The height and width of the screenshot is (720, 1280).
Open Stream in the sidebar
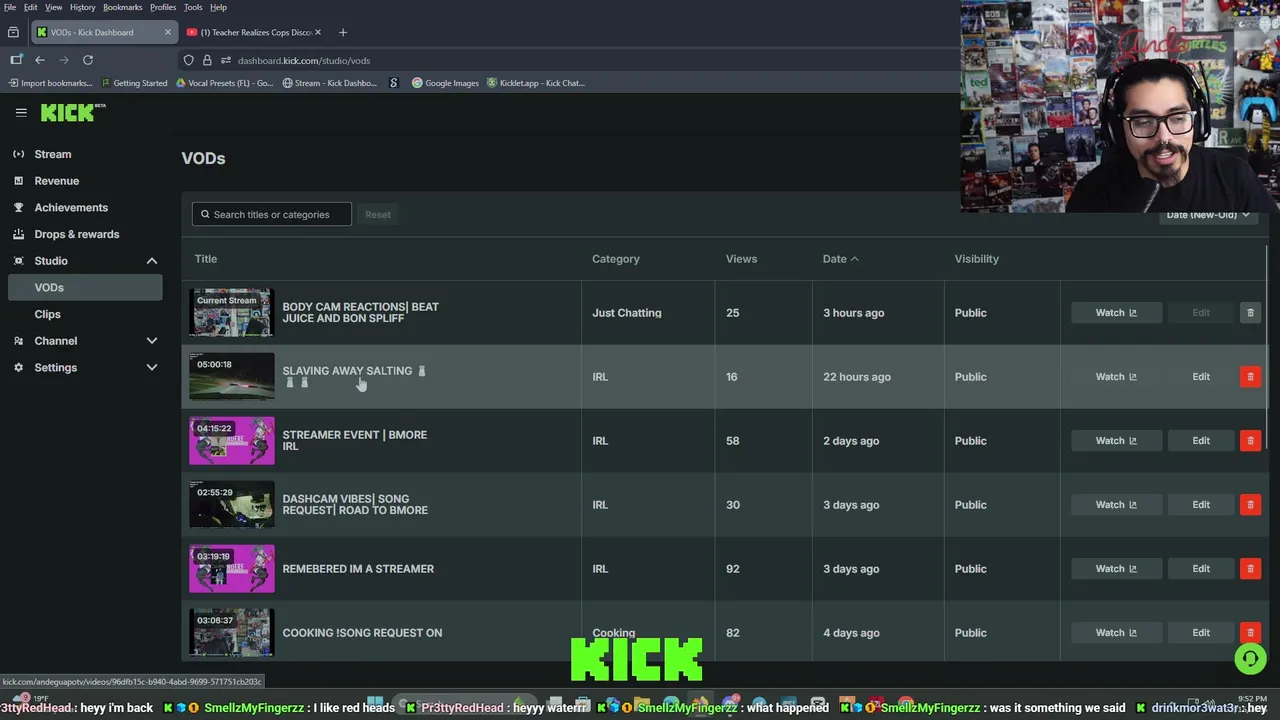(x=53, y=154)
